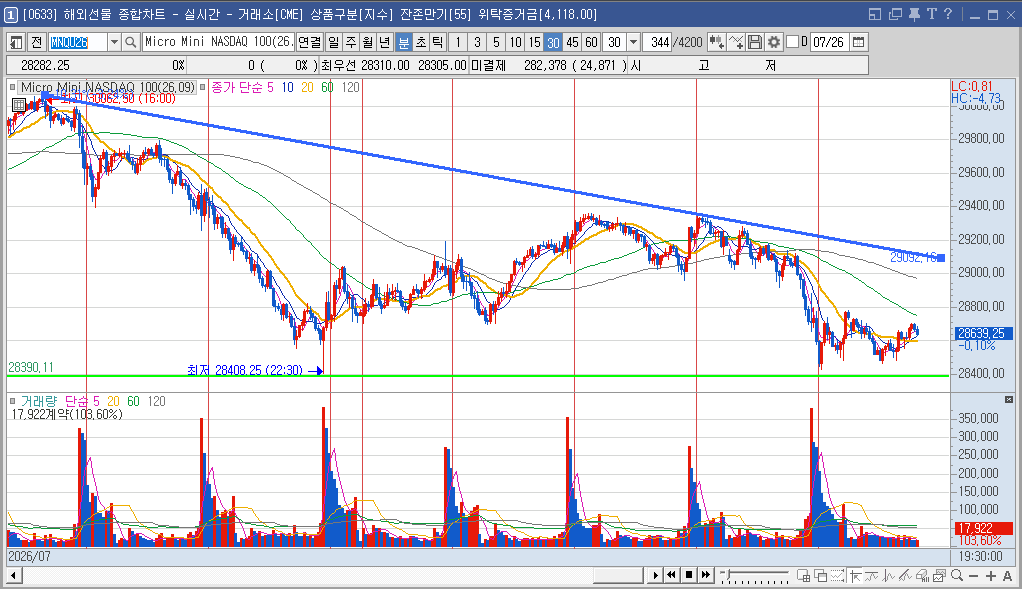This screenshot has height=589, width=1022.
Task: Toggle the left panel icon in toolbar
Action: 16,42
